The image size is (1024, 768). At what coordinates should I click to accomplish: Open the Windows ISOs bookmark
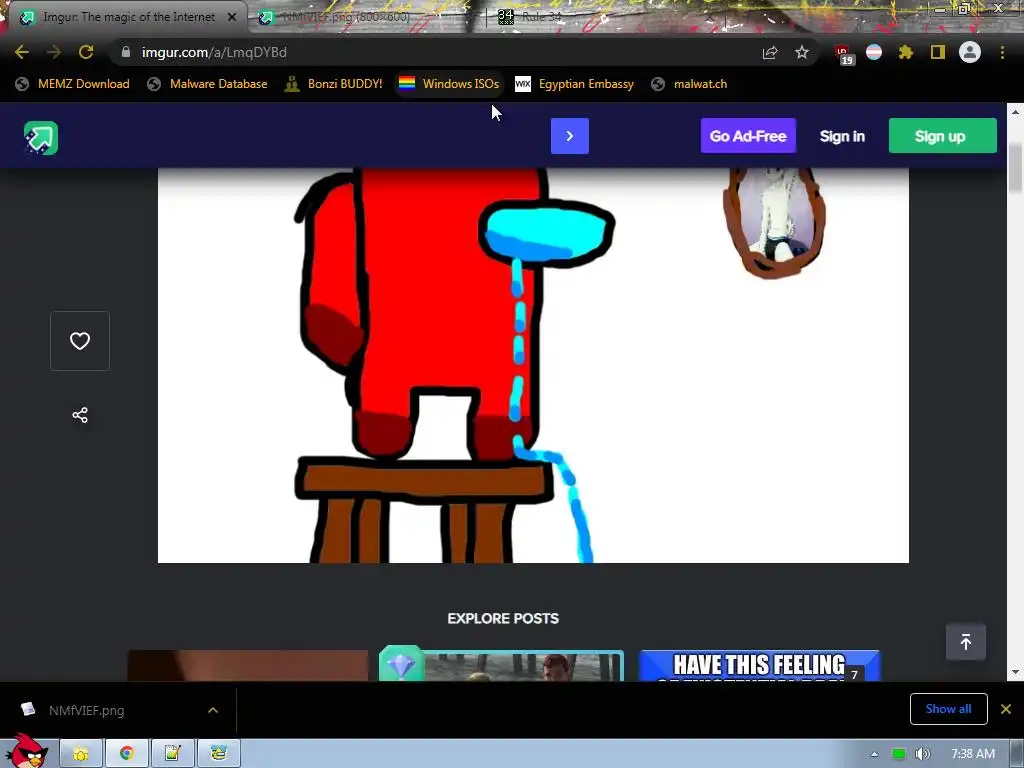tap(449, 84)
